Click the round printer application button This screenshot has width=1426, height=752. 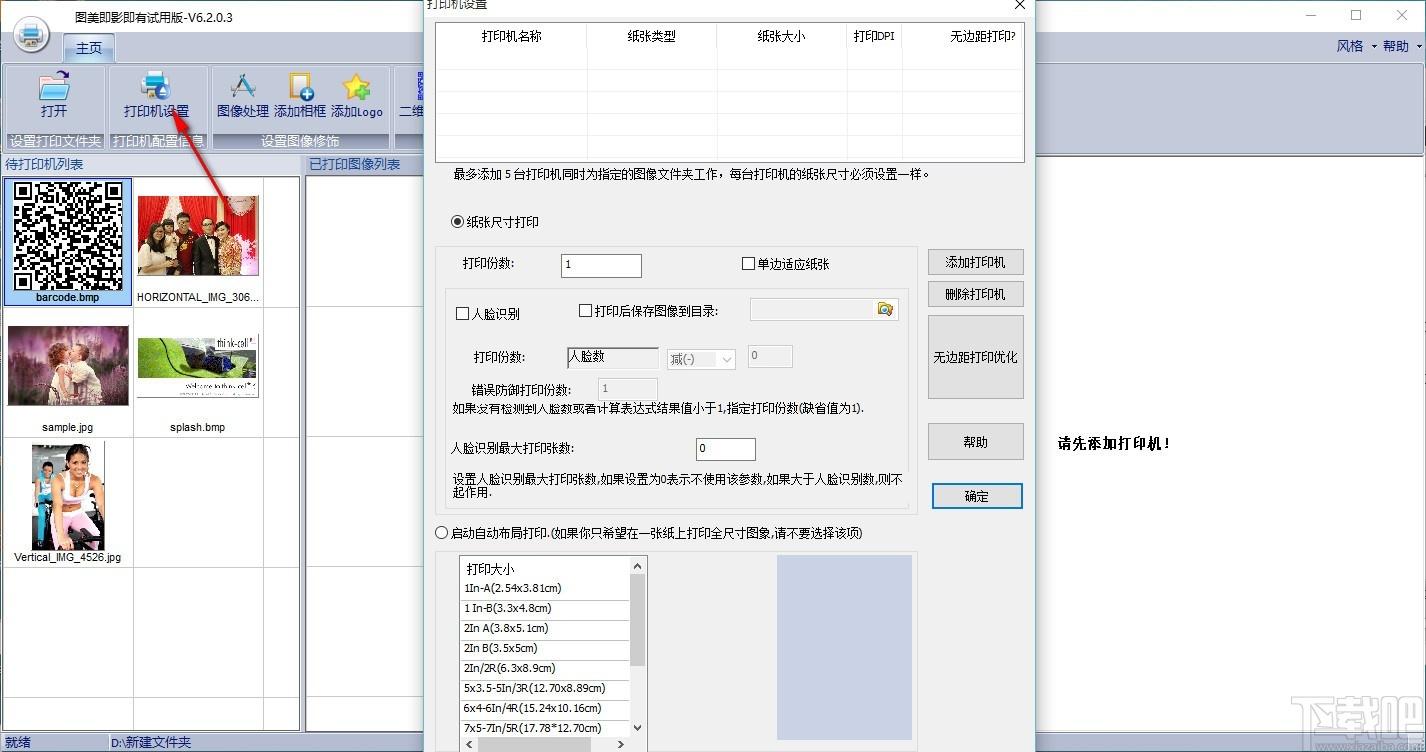(31, 35)
